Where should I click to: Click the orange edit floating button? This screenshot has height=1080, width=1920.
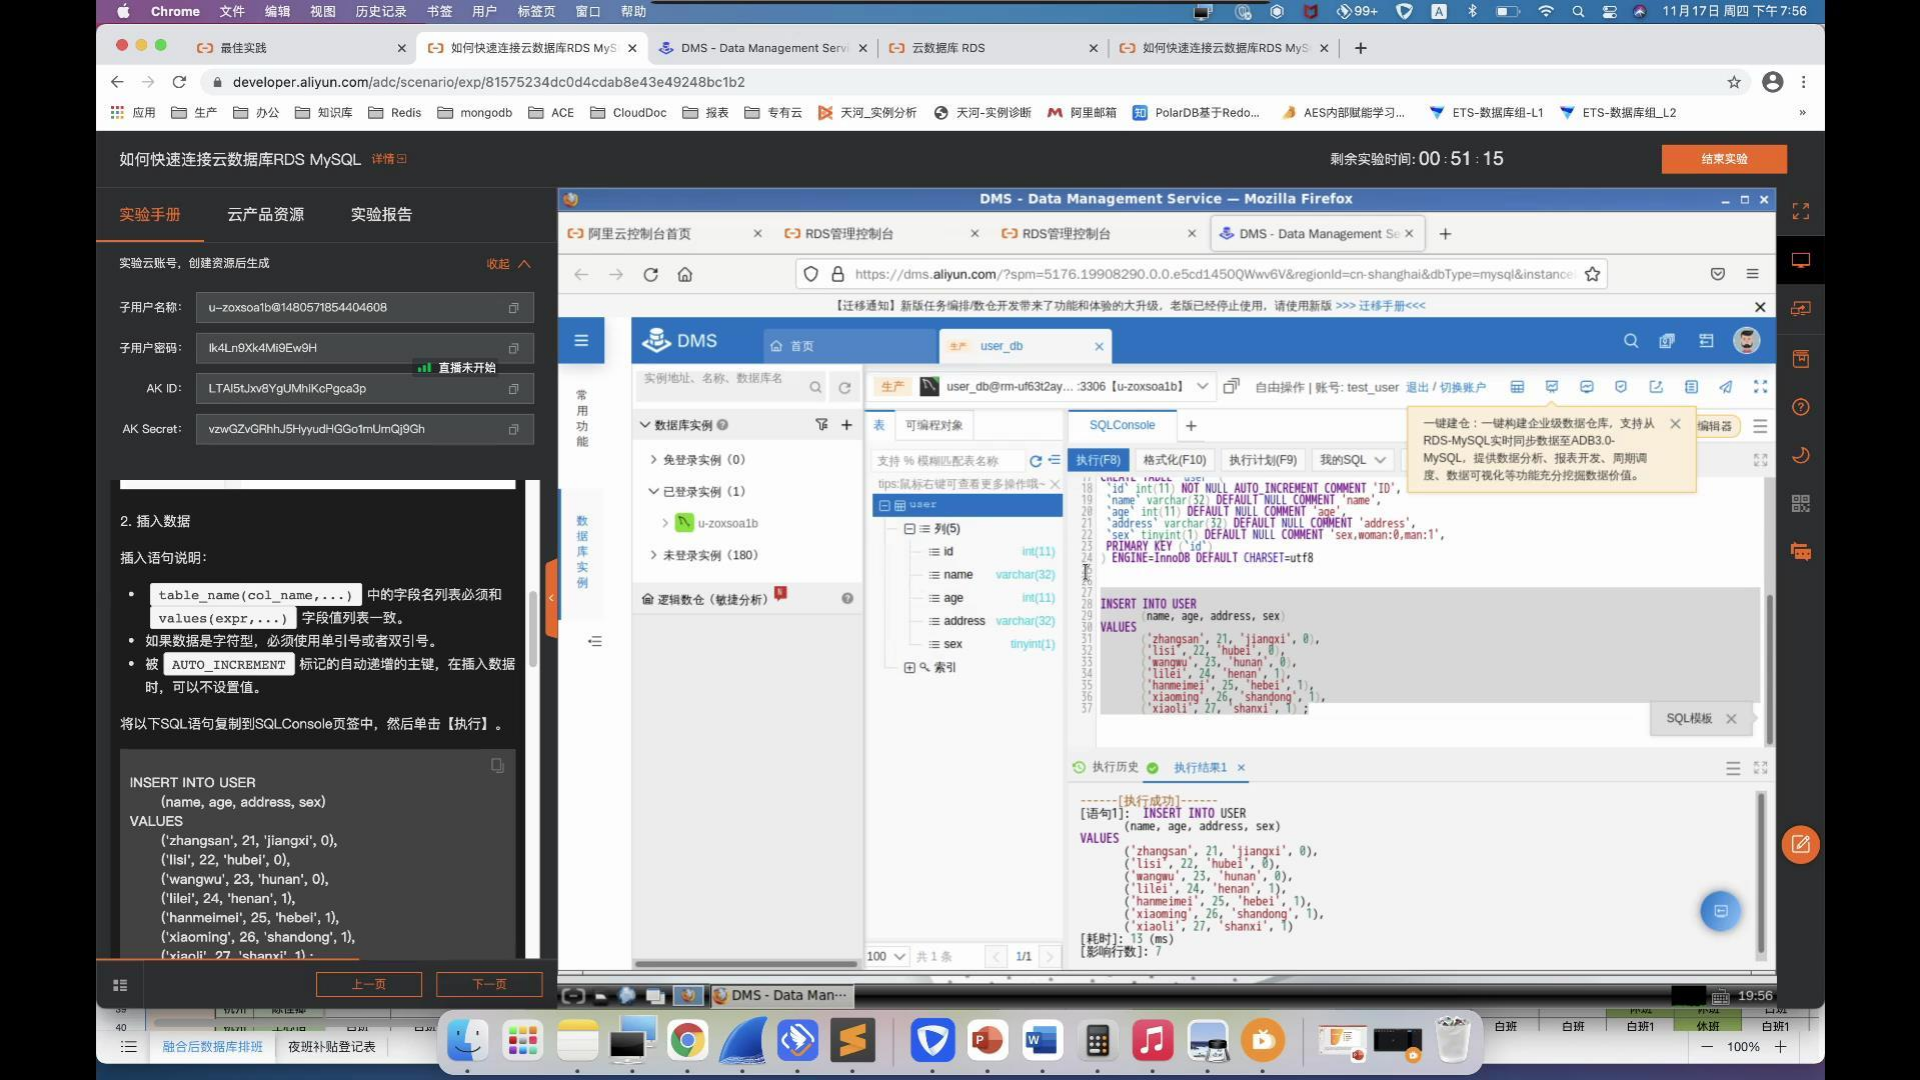point(1800,845)
